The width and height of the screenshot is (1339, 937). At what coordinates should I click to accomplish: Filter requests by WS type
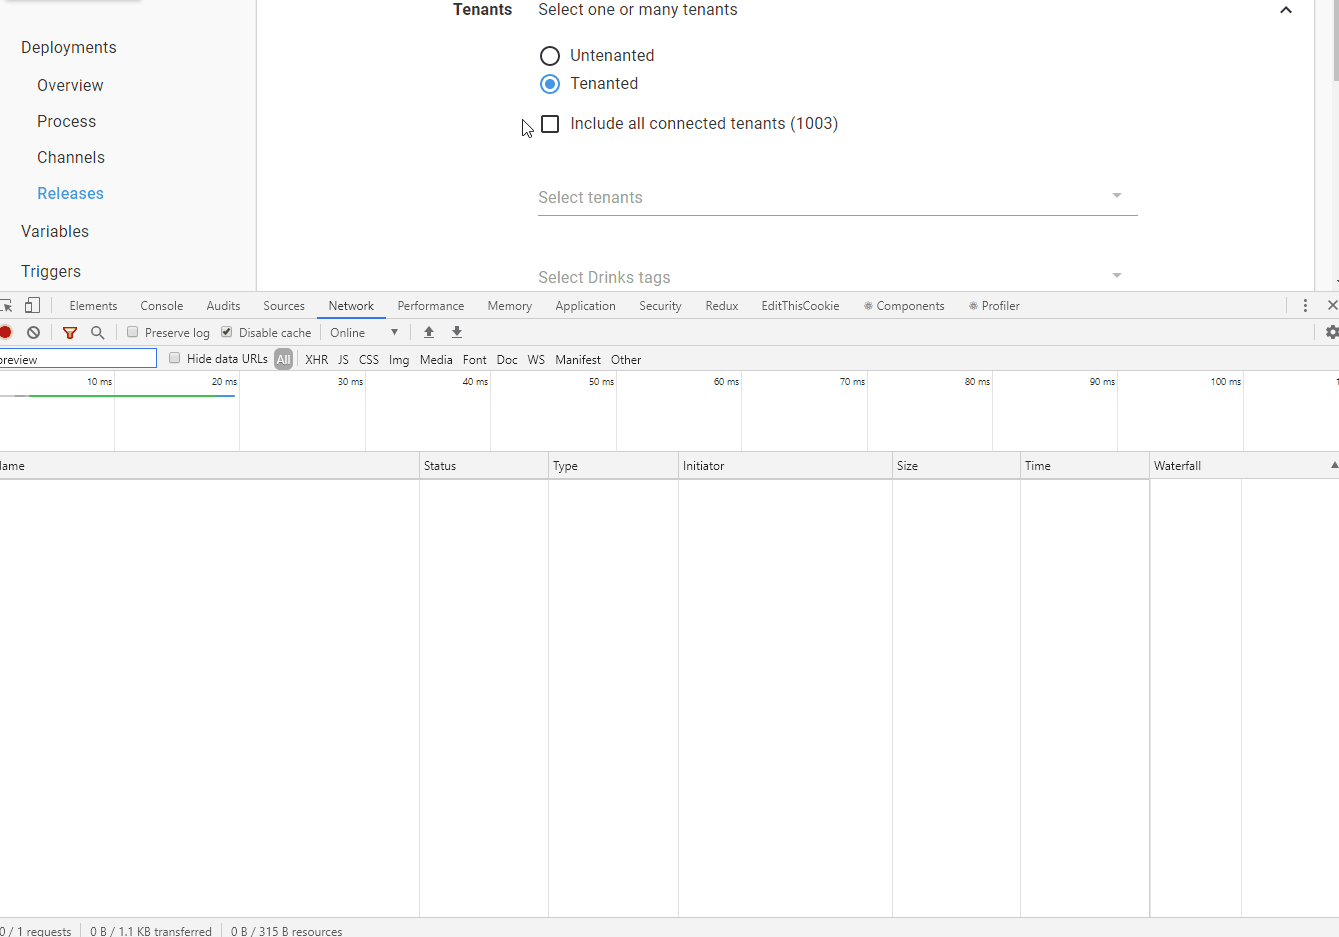pos(536,359)
